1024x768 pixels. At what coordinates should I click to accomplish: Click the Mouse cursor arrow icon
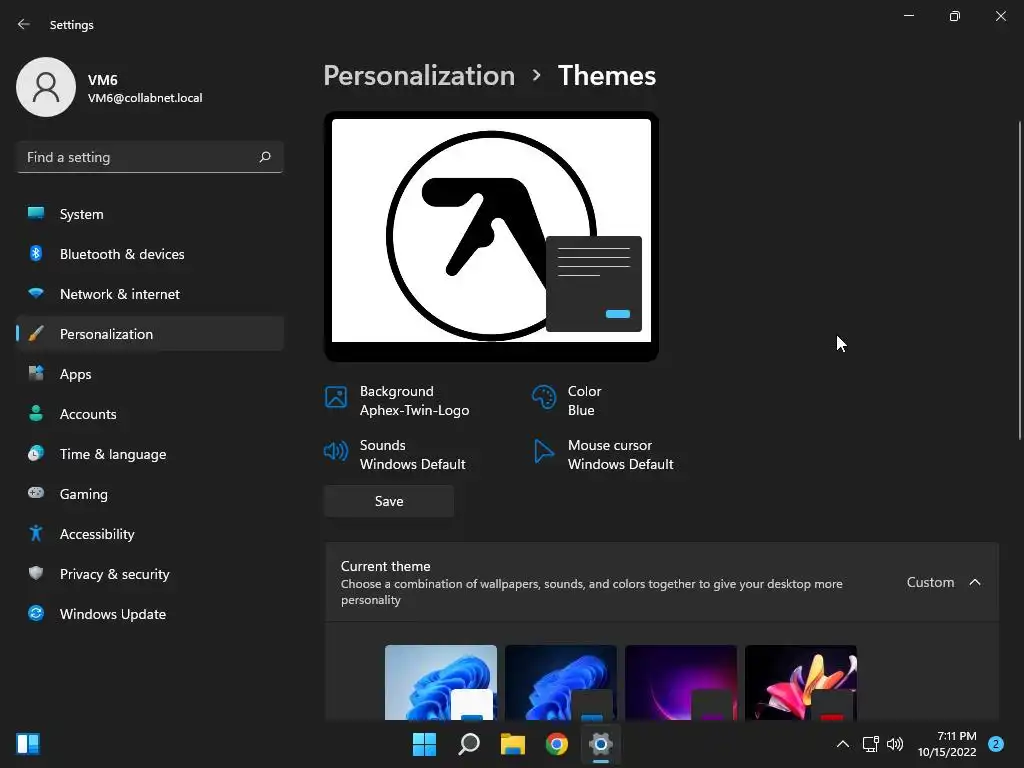point(543,451)
